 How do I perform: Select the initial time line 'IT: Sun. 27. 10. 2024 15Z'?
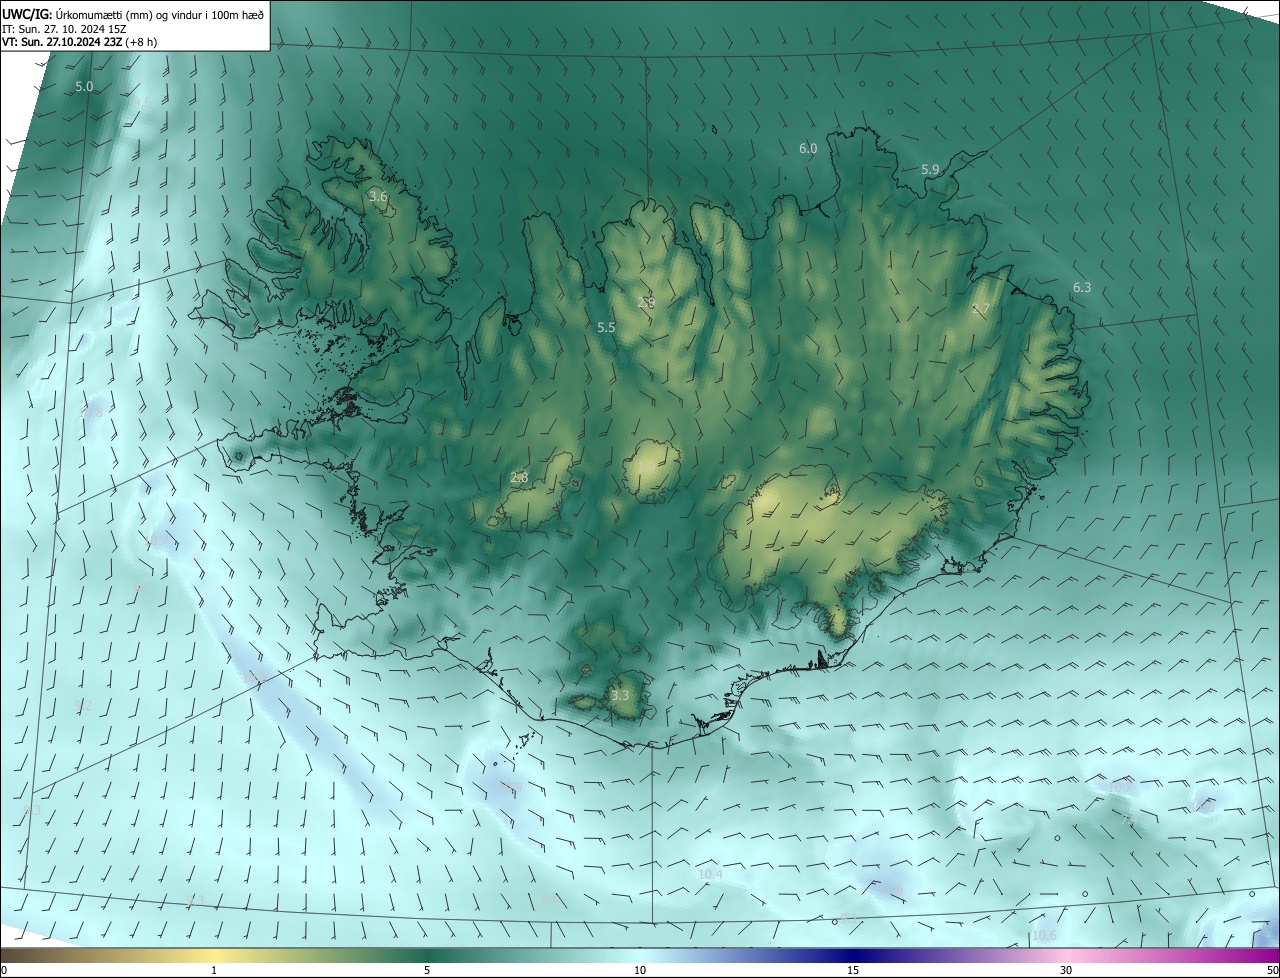(62, 28)
